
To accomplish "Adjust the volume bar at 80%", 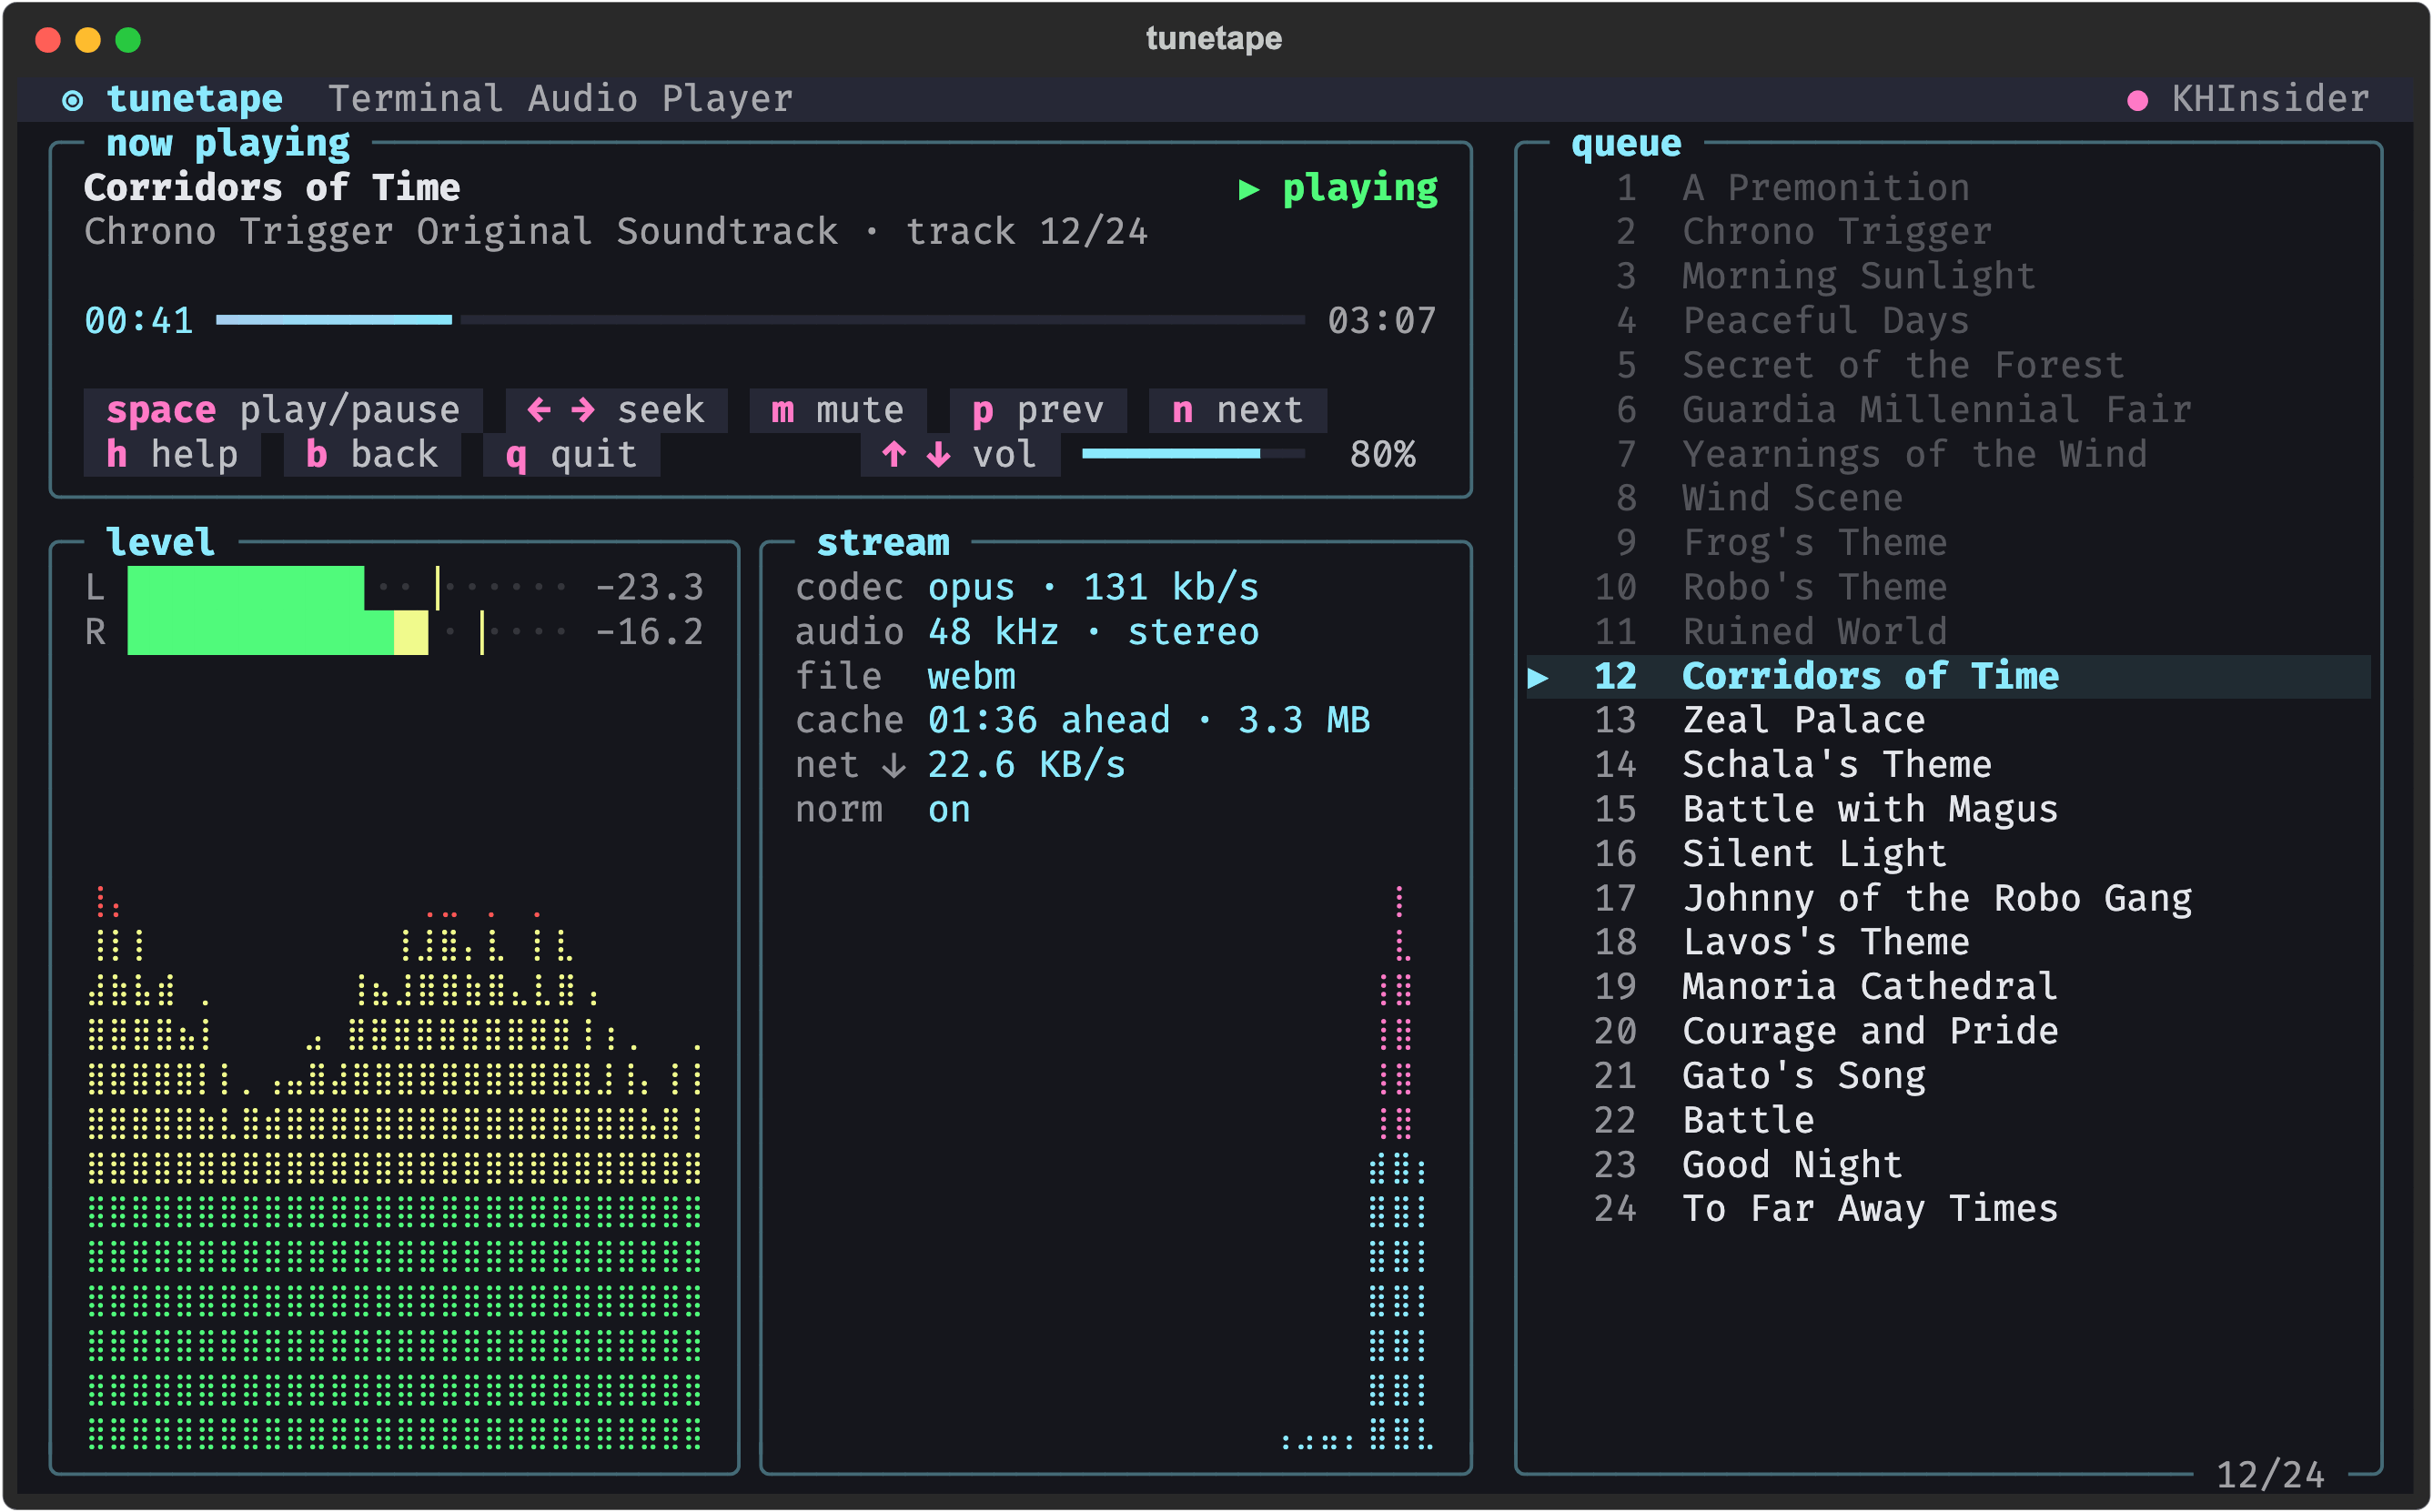I will [1193, 454].
